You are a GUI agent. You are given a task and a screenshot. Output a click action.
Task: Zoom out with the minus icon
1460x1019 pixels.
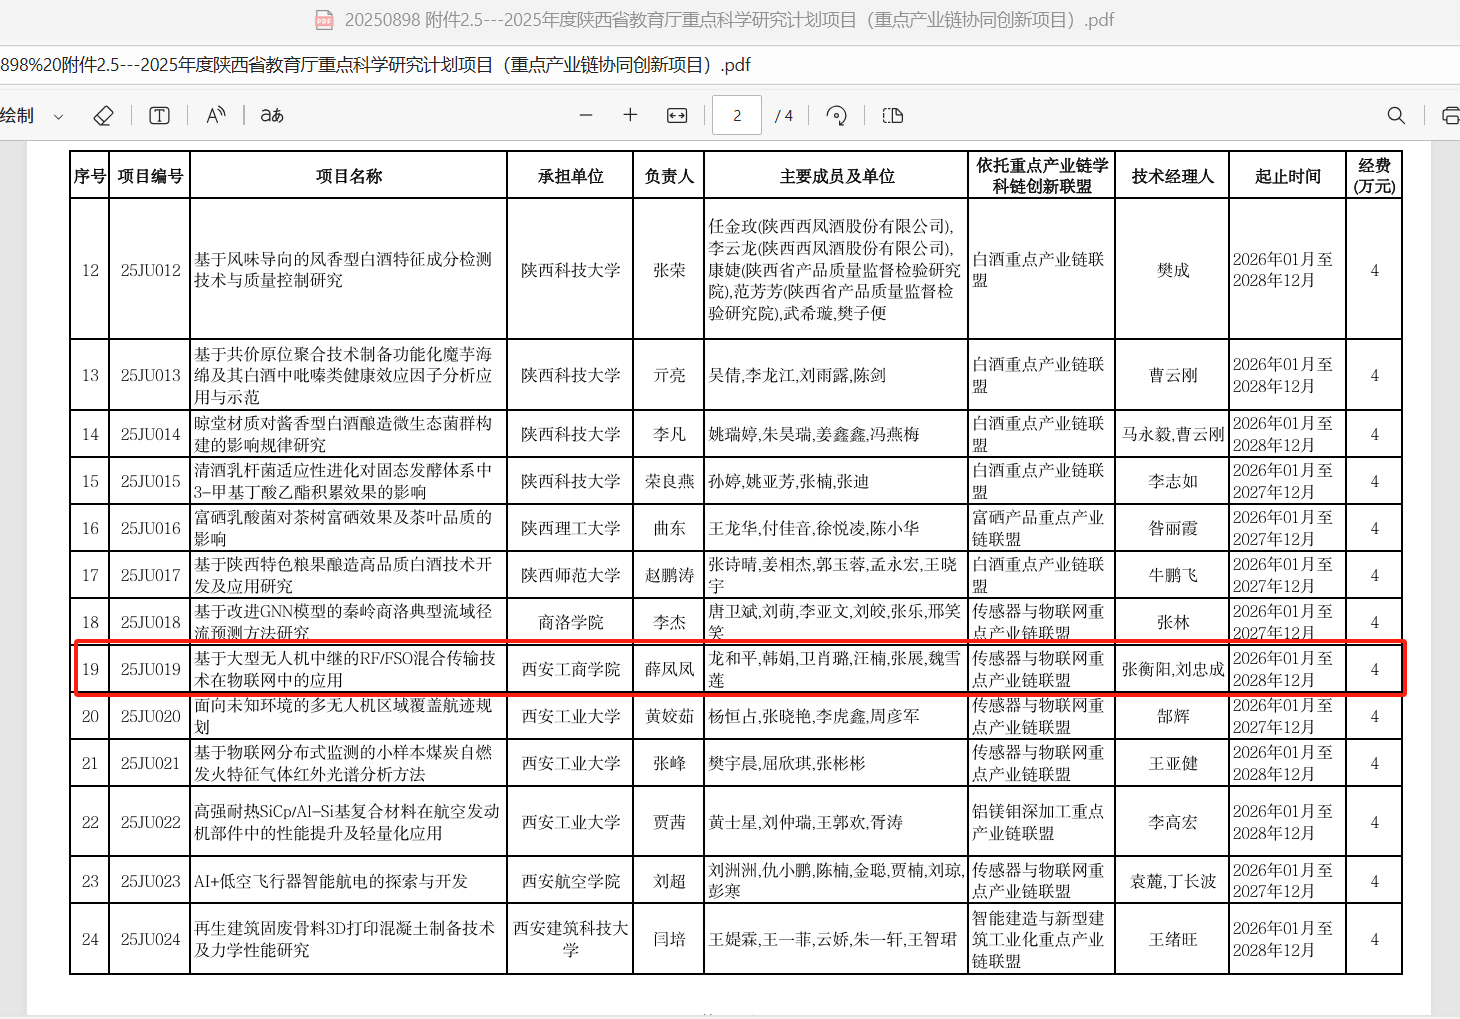tap(586, 116)
